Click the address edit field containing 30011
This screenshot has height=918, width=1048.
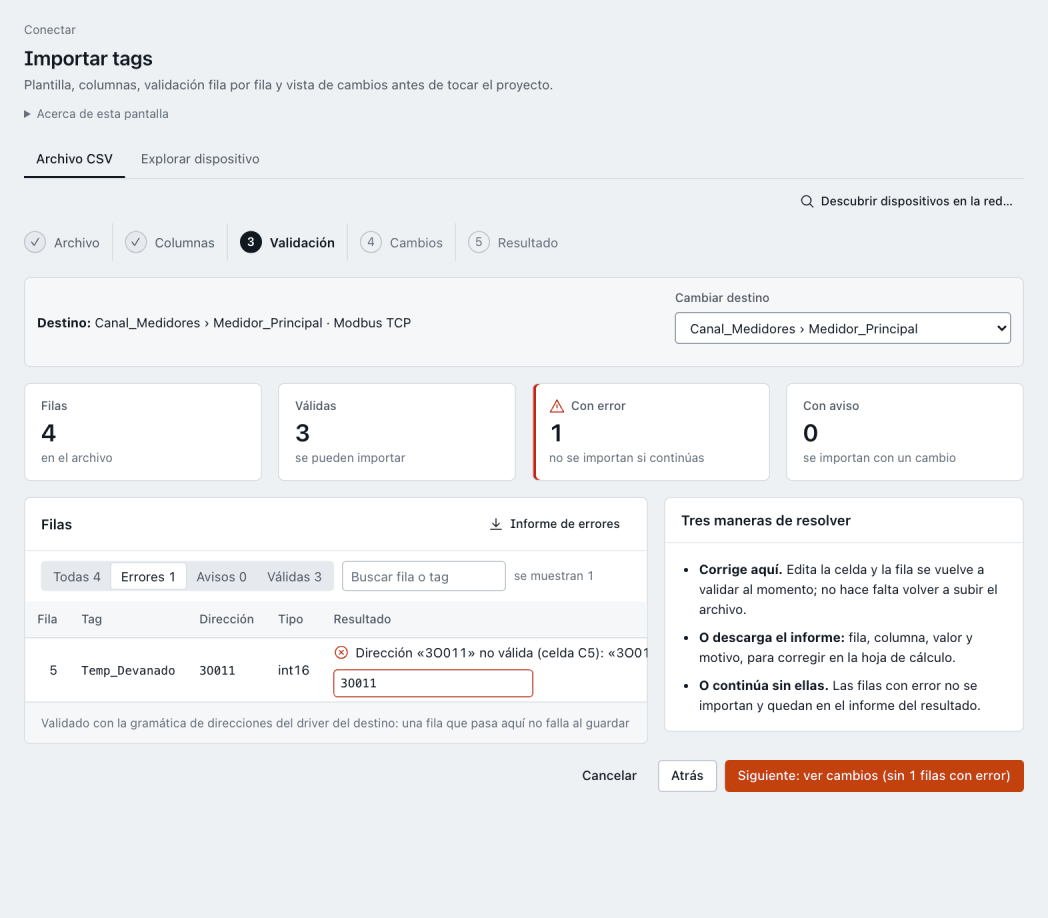click(433, 683)
